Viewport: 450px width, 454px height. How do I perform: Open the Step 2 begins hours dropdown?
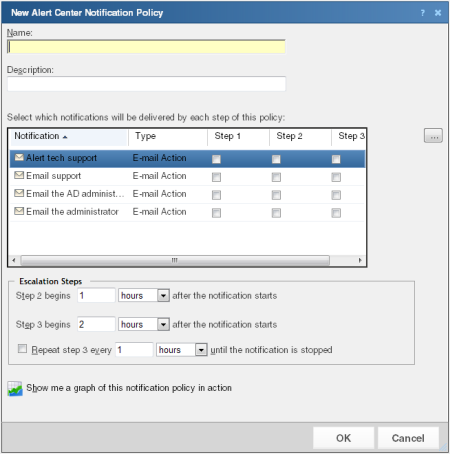coord(163,296)
